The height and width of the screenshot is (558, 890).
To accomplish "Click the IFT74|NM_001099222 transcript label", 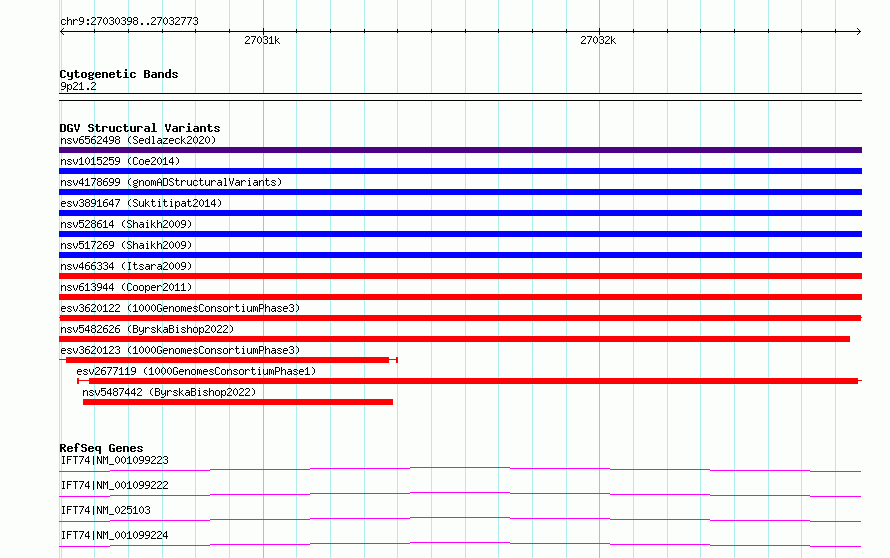I will (114, 485).
